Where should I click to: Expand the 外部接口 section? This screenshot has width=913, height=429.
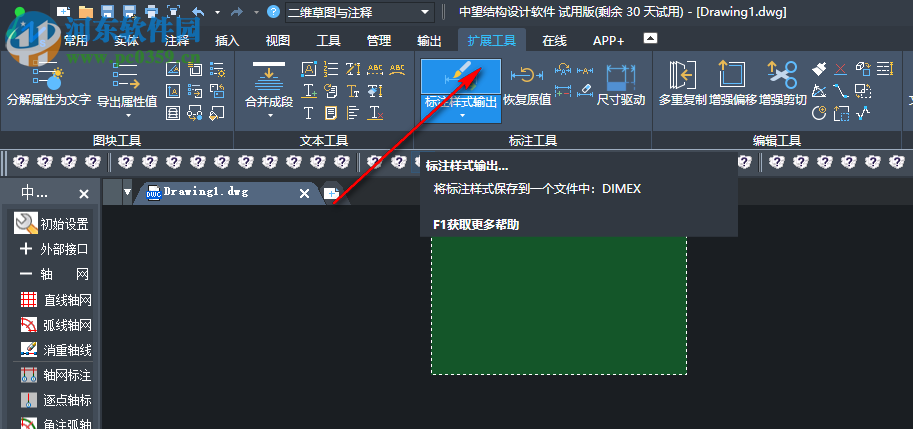[x=54, y=249]
